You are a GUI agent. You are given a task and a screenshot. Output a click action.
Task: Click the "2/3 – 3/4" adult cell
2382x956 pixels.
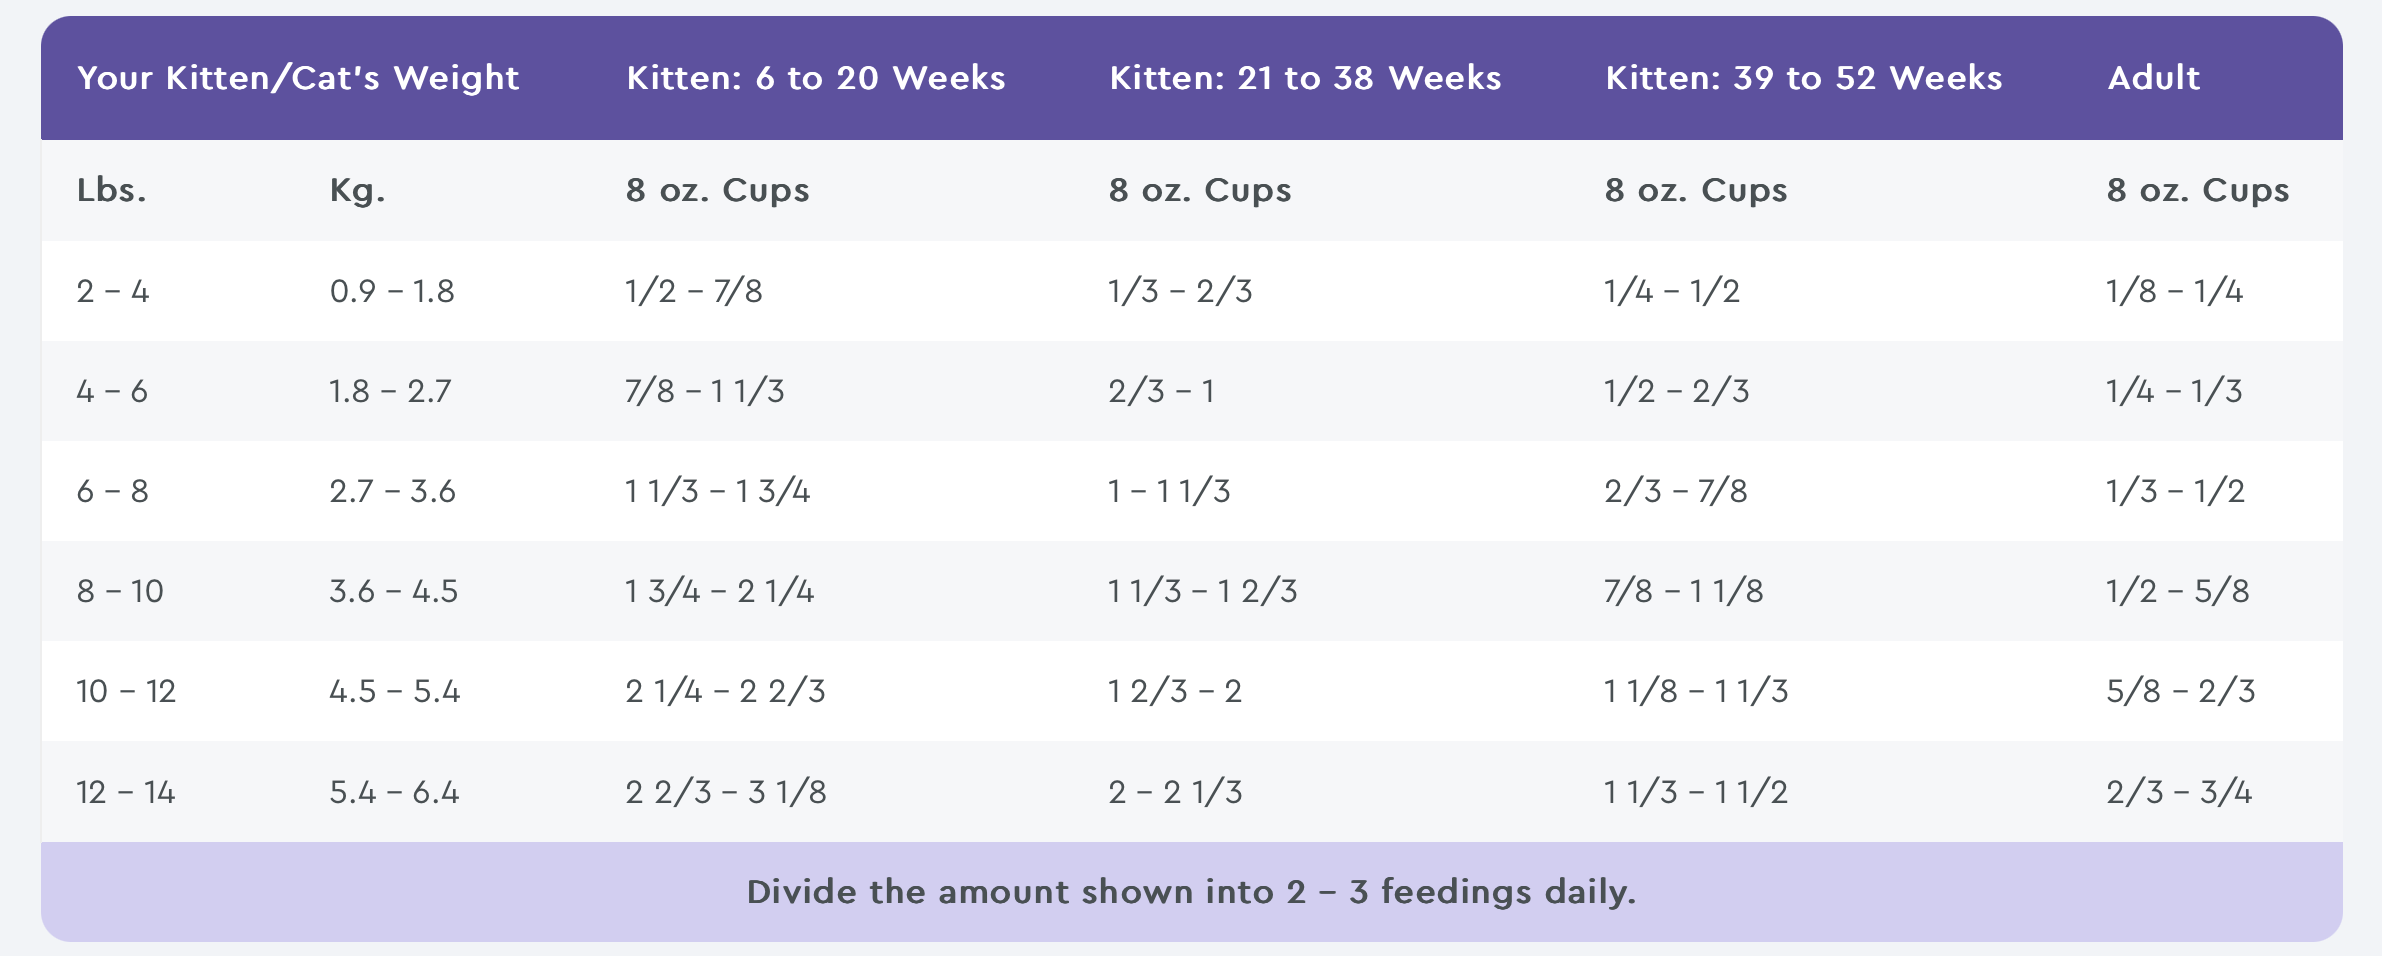[2179, 792]
